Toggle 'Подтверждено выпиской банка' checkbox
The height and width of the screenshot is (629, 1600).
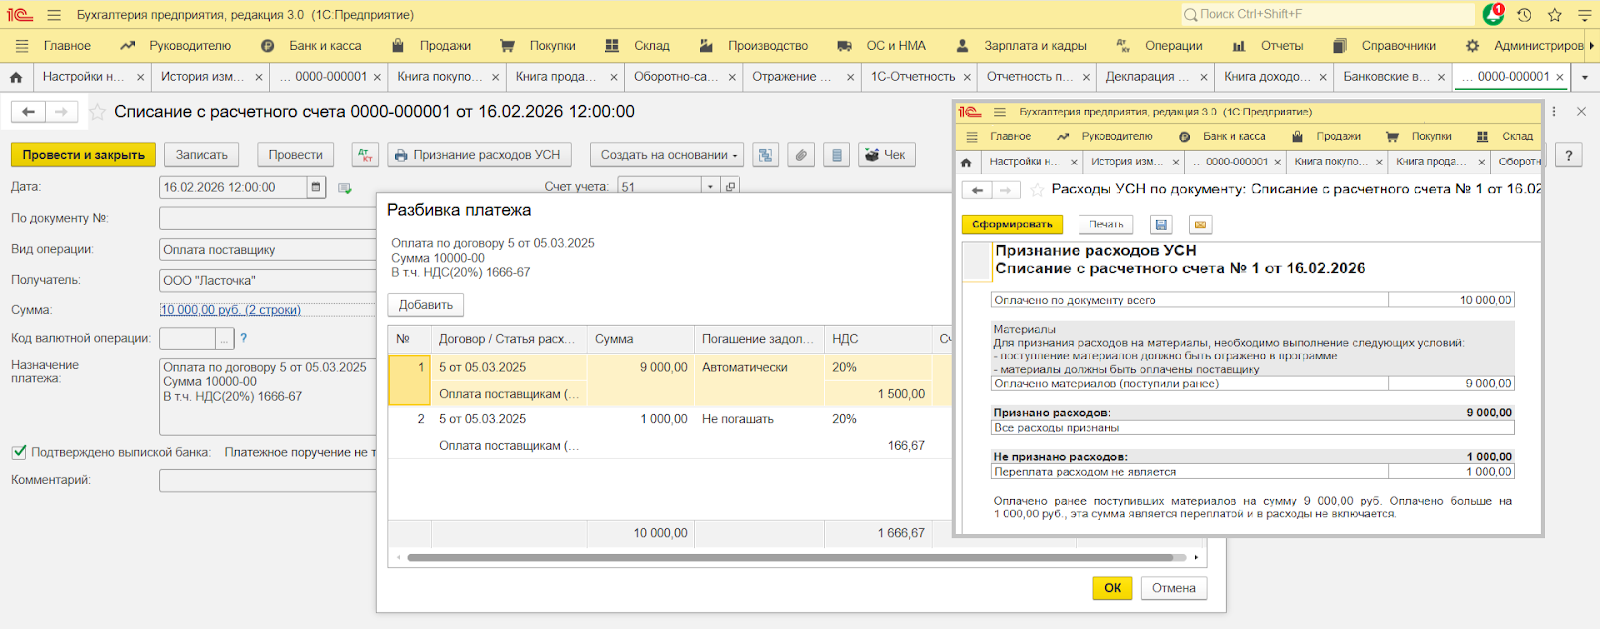pyautogui.click(x=19, y=452)
